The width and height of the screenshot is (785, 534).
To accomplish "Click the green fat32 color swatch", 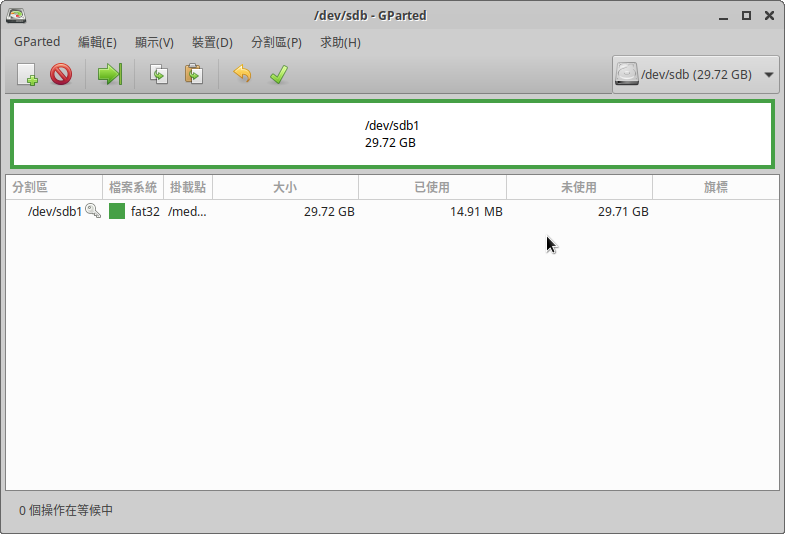I will tap(117, 211).
